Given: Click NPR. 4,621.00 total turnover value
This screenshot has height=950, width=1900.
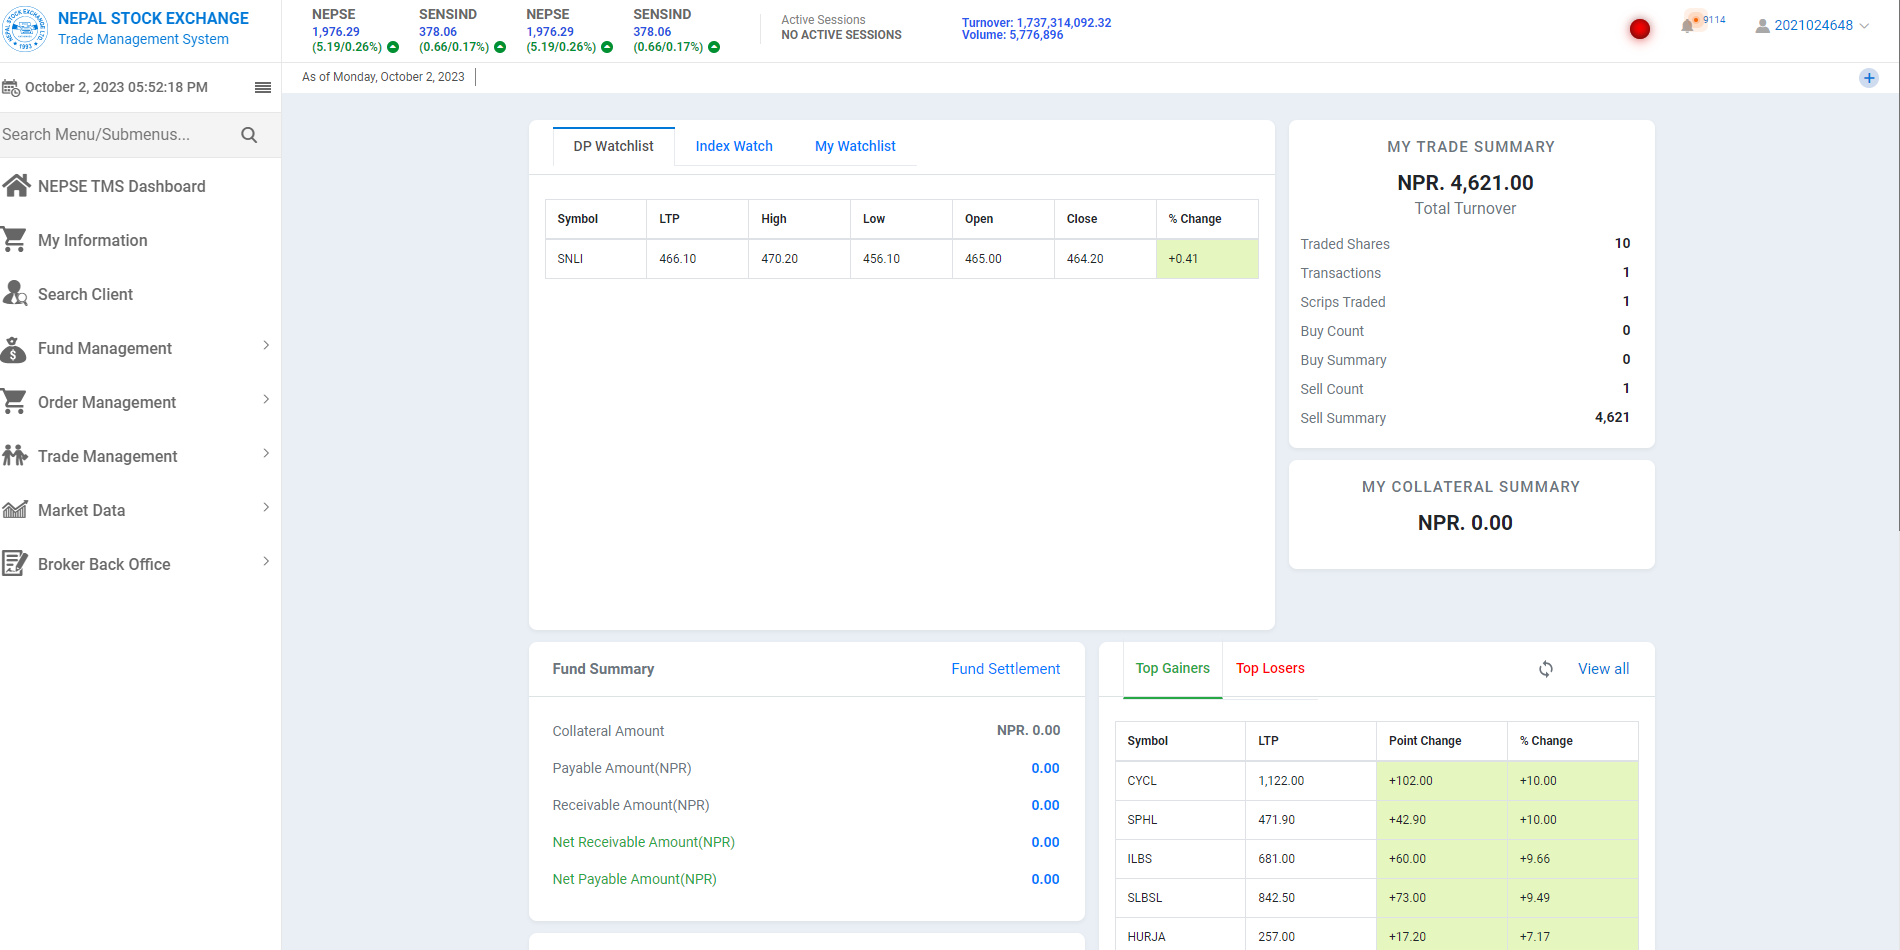Looking at the screenshot, I should pos(1465,183).
